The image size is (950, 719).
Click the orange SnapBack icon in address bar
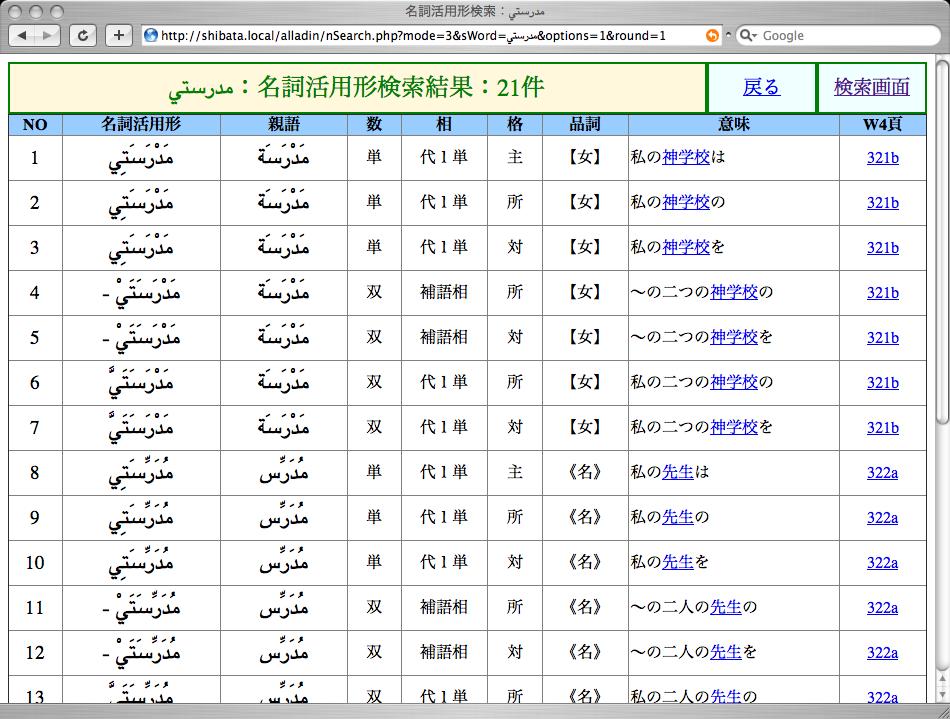710,35
